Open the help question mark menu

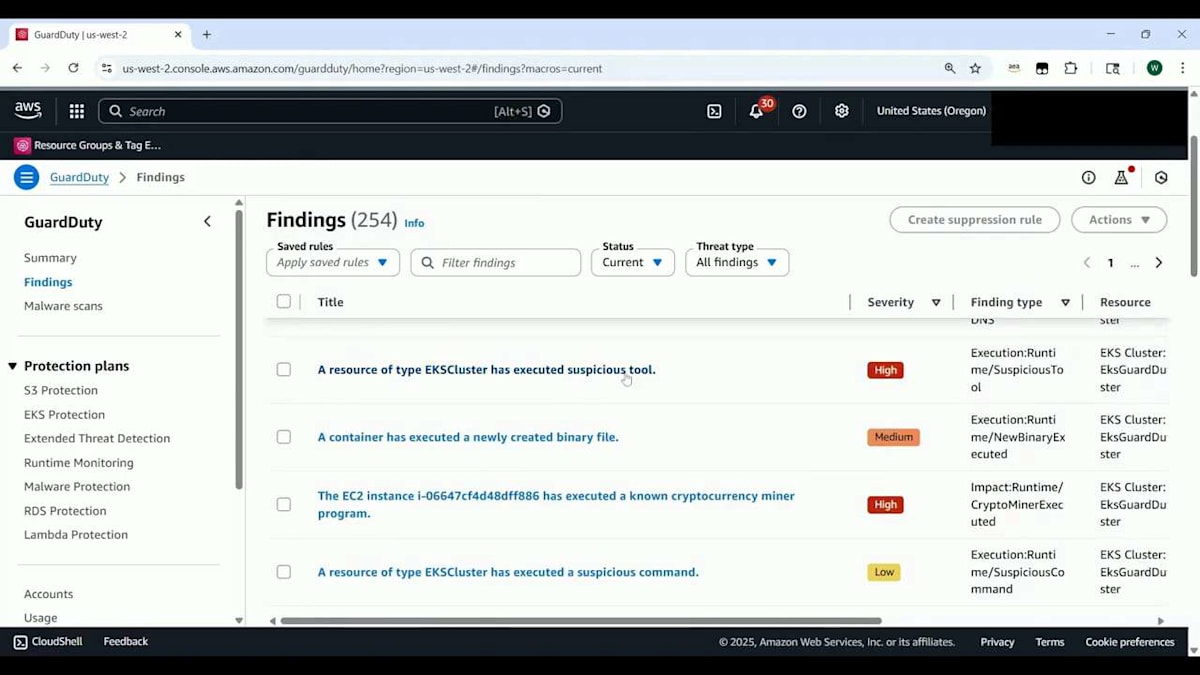tap(799, 111)
